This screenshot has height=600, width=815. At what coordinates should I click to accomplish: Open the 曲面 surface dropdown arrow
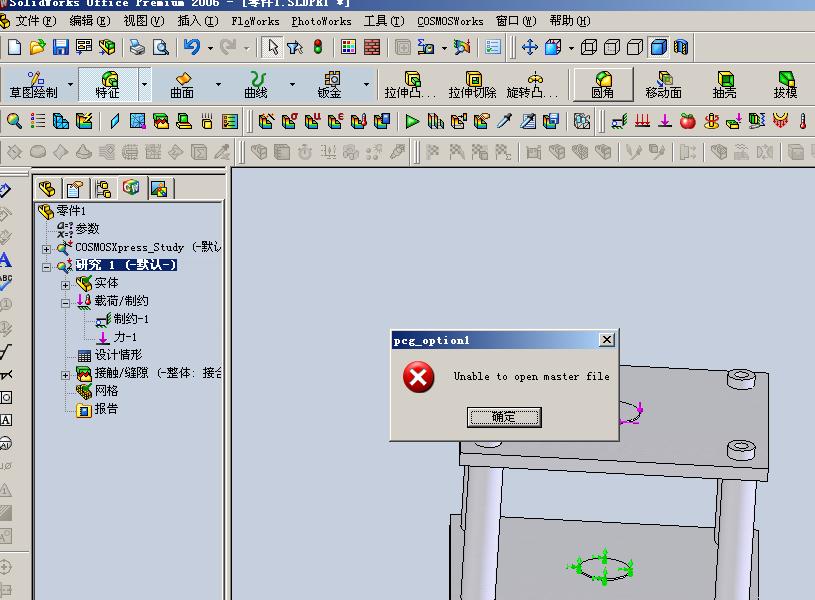pos(218,84)
